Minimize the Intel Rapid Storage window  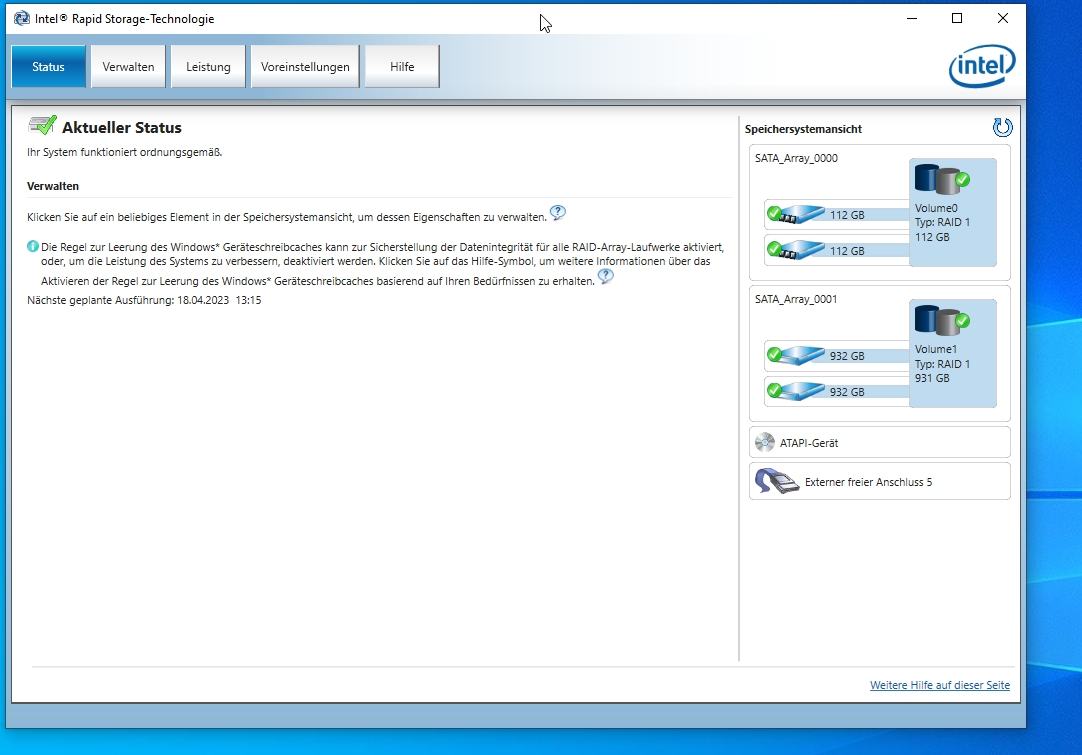912,19
